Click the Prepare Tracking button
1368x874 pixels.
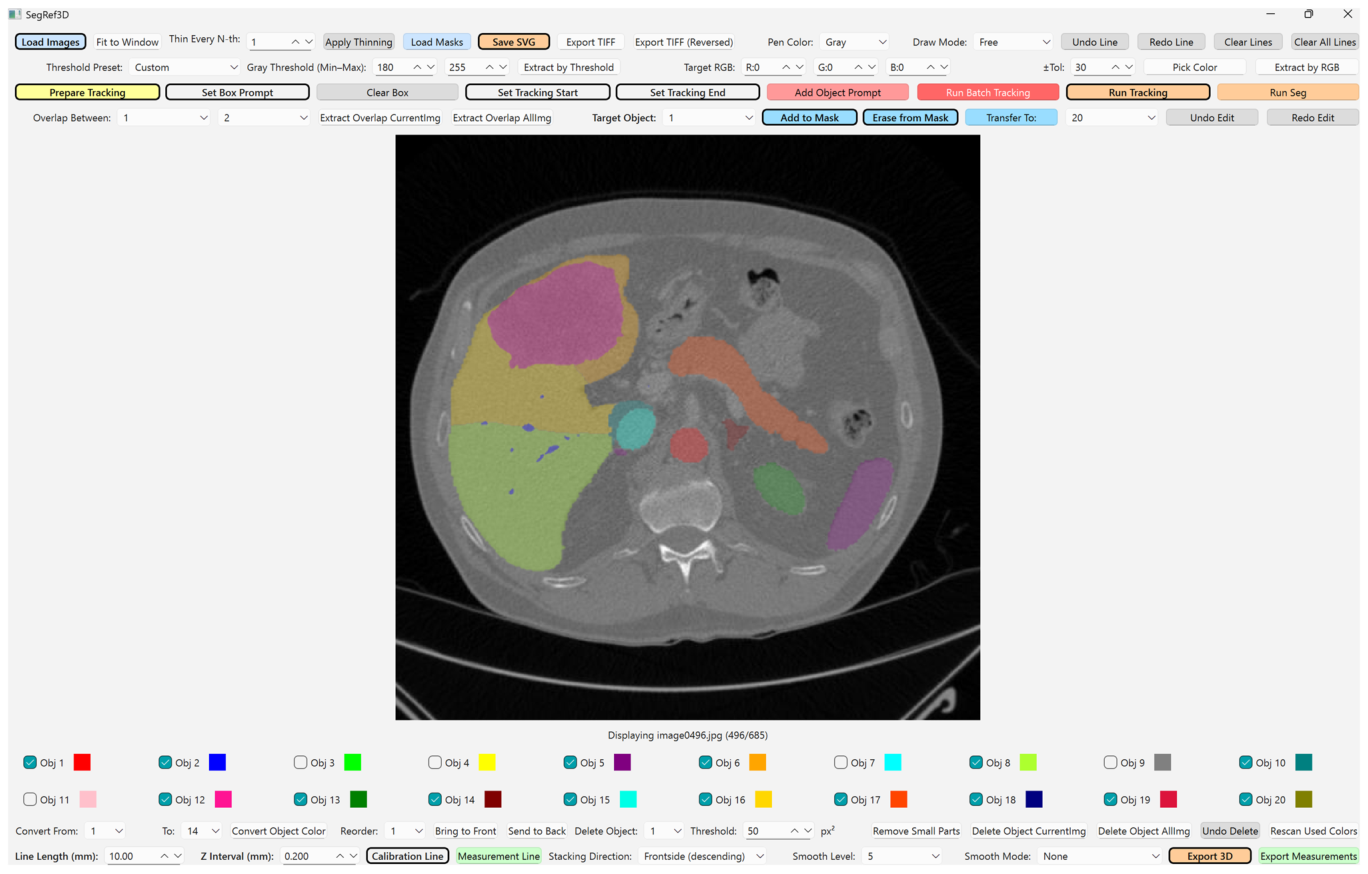(x=88, y=92)
